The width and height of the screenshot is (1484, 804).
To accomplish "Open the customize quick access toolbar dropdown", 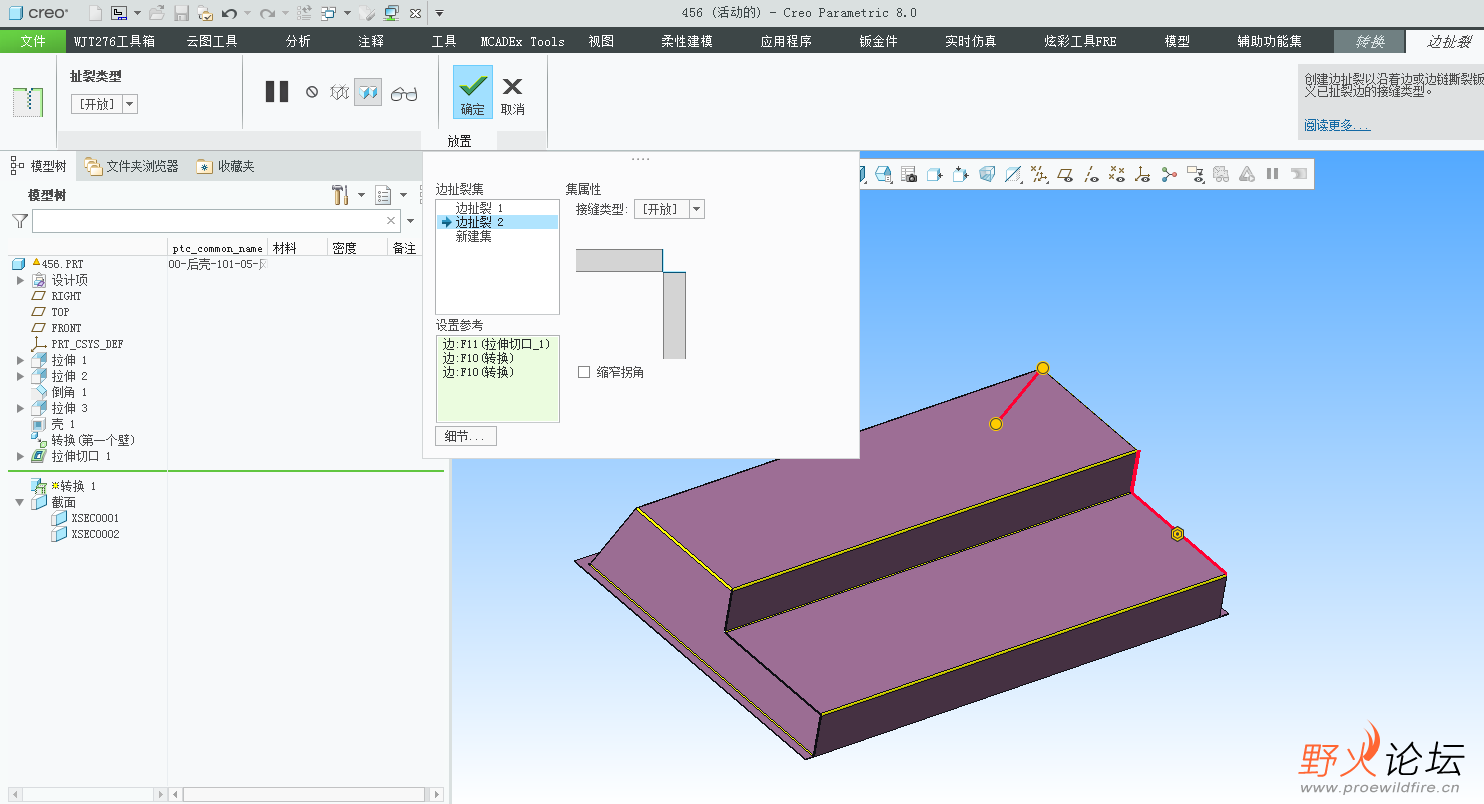I will (x=439, y=13).
